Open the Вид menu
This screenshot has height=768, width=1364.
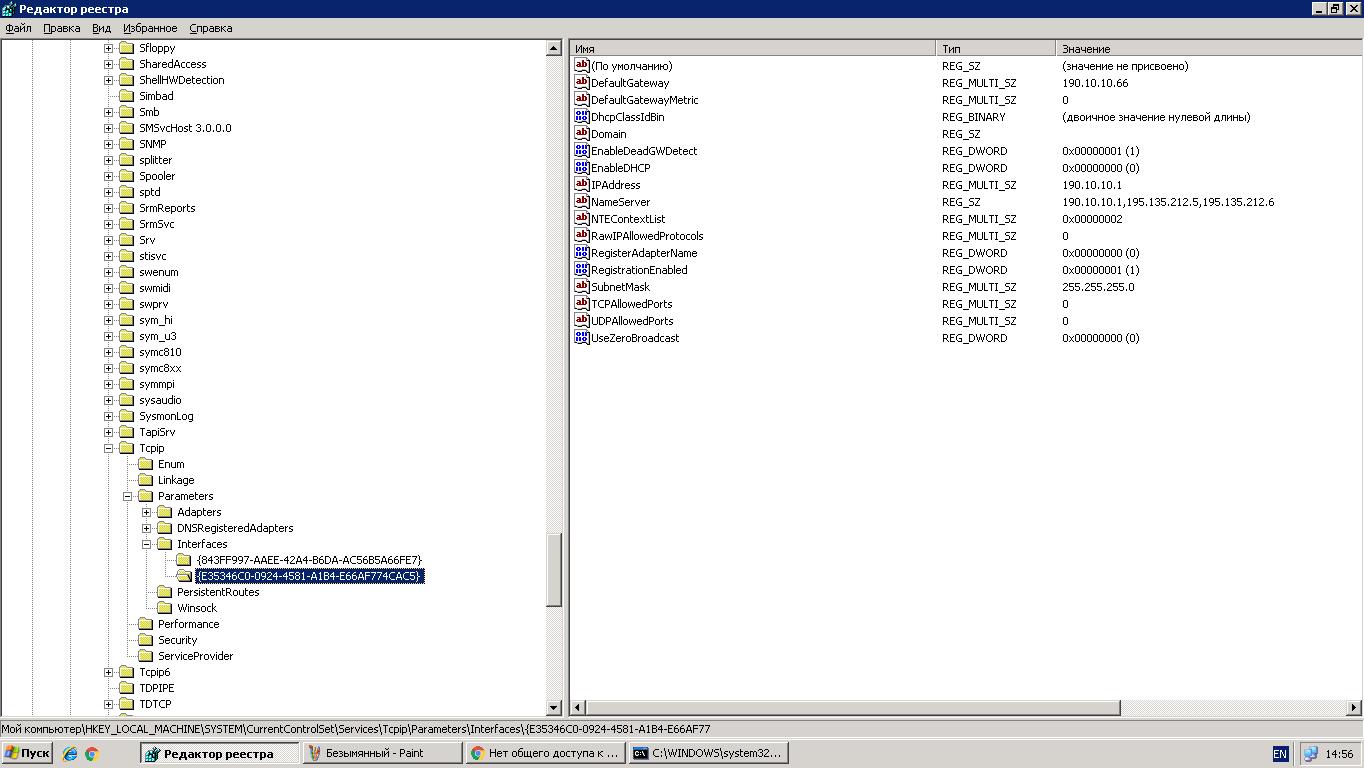pyautogui.click(x=102, y=28)
